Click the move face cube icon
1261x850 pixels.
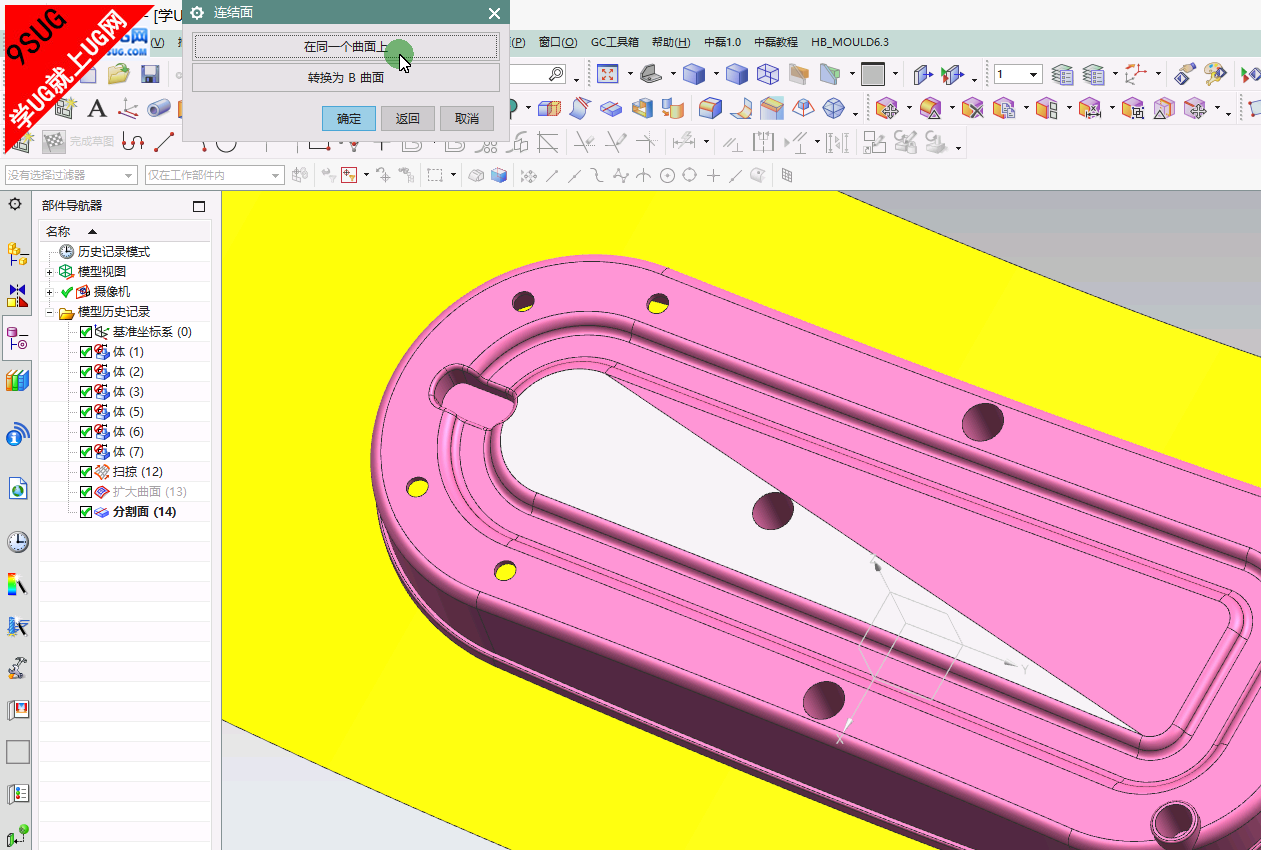[886, 108]
